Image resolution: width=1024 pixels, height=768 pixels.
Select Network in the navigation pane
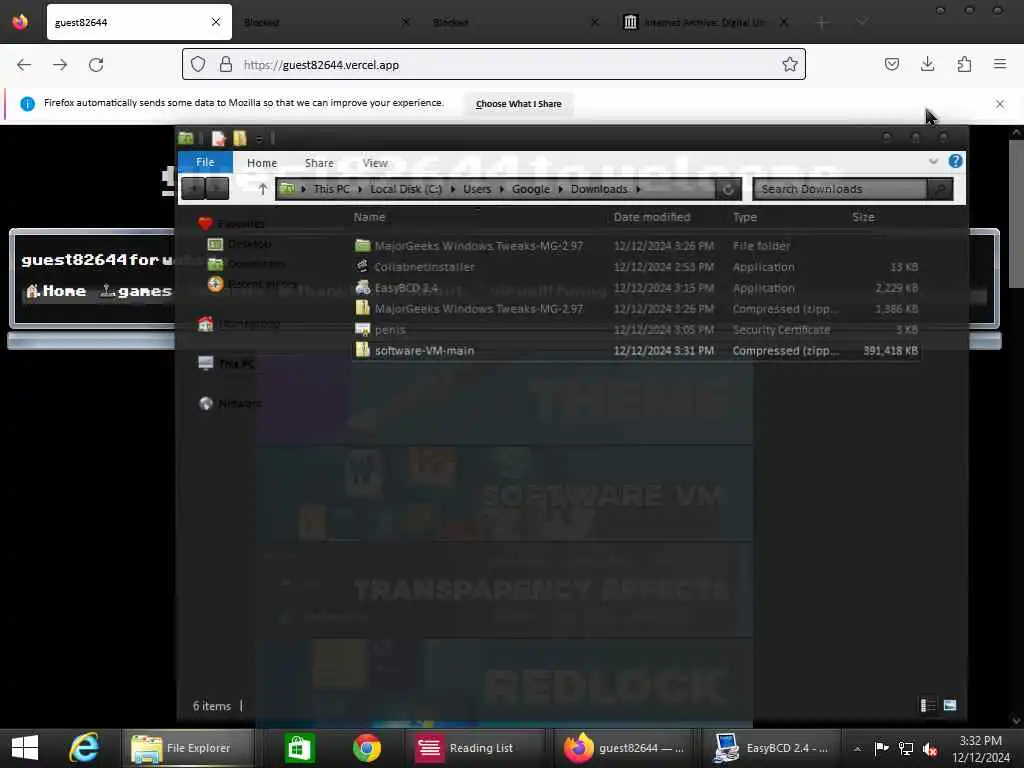(x=231, y=403)
